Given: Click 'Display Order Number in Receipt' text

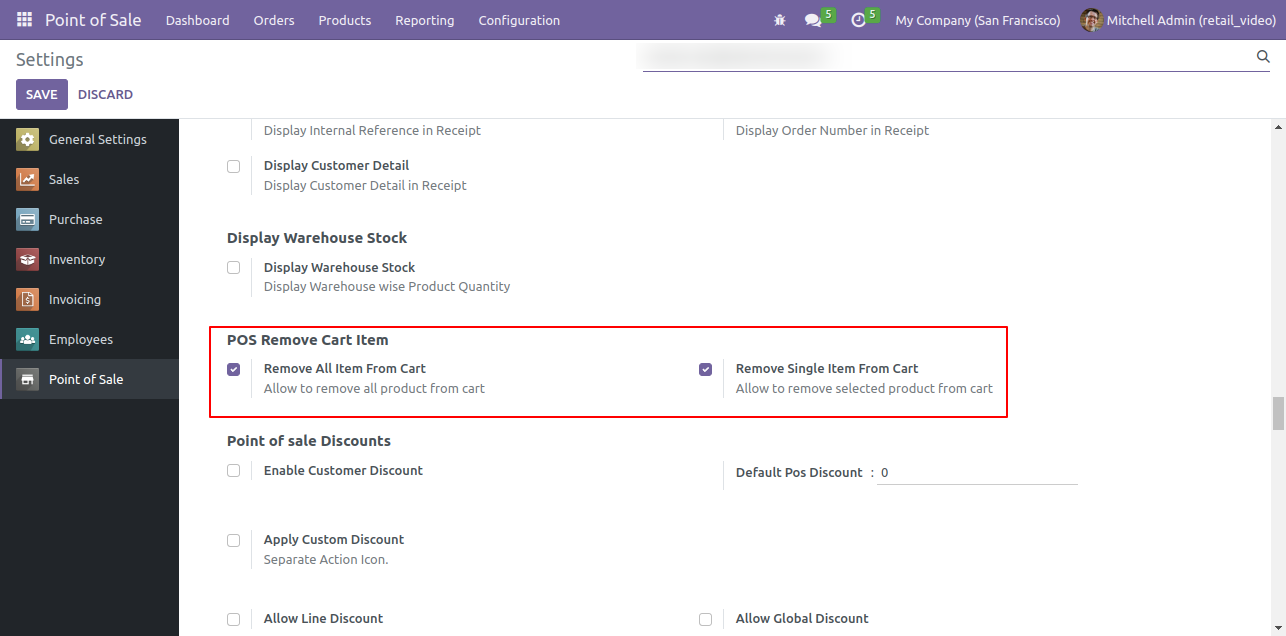Looking at the screenshot, I should click(833, 131).
